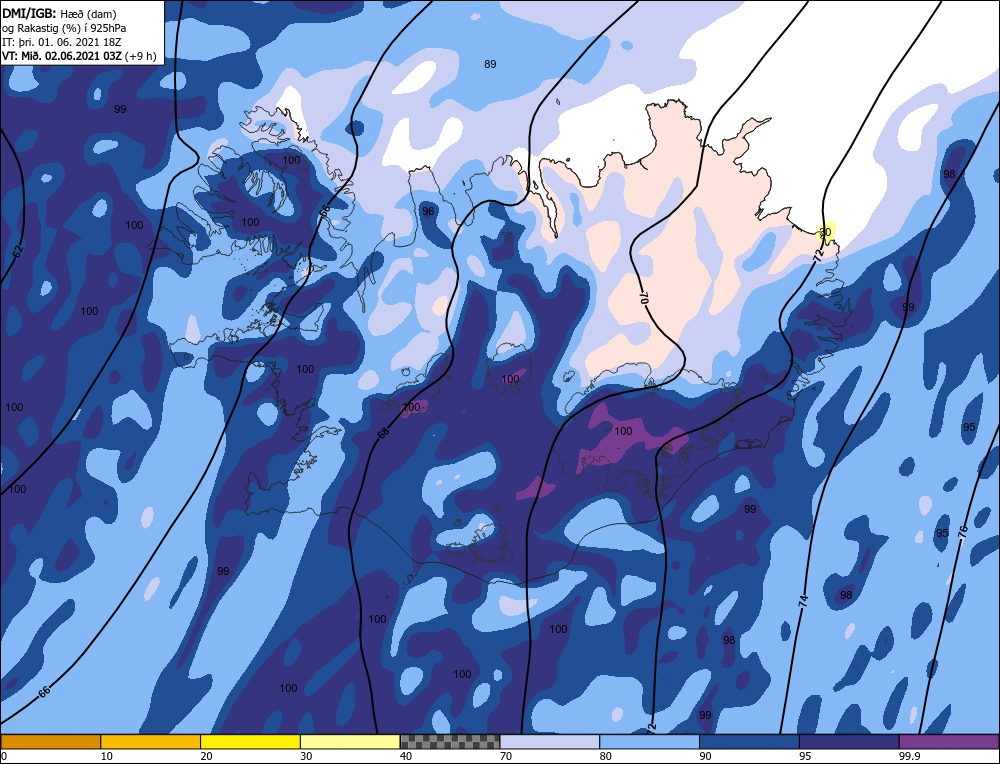Click the legend tick label '10'

[107, 756]
